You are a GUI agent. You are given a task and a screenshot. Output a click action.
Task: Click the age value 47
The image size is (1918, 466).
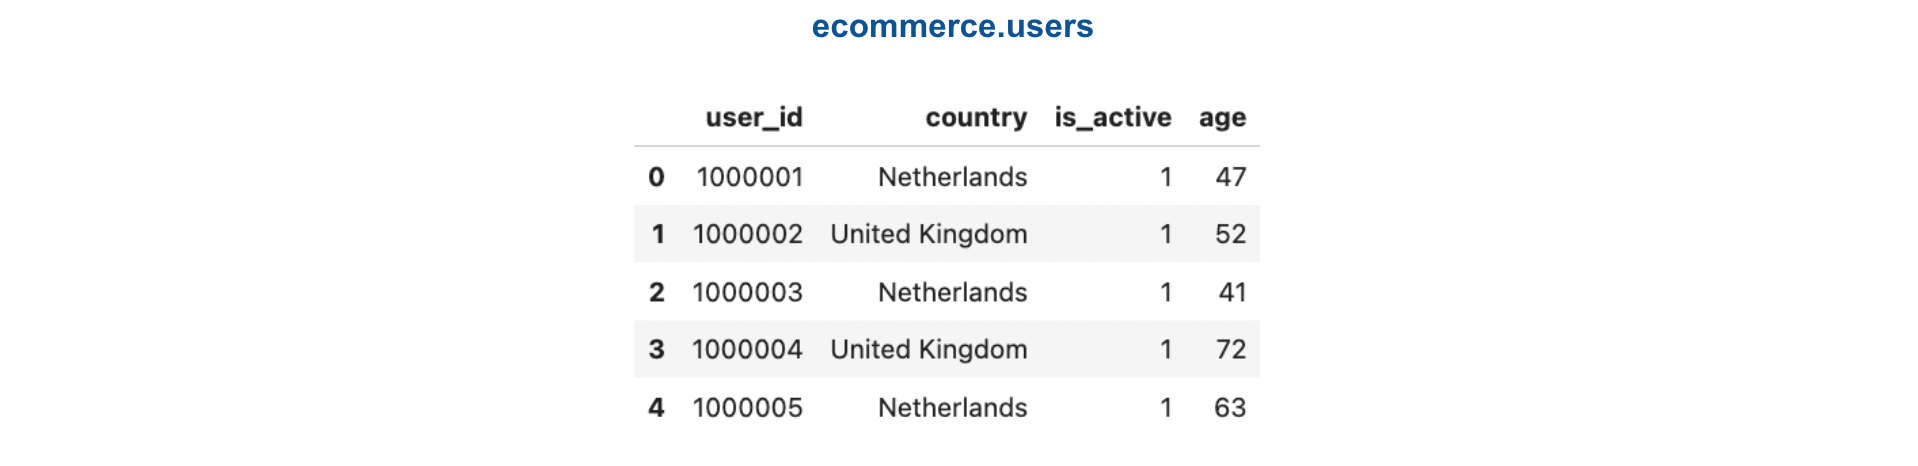click(1230, 177)
